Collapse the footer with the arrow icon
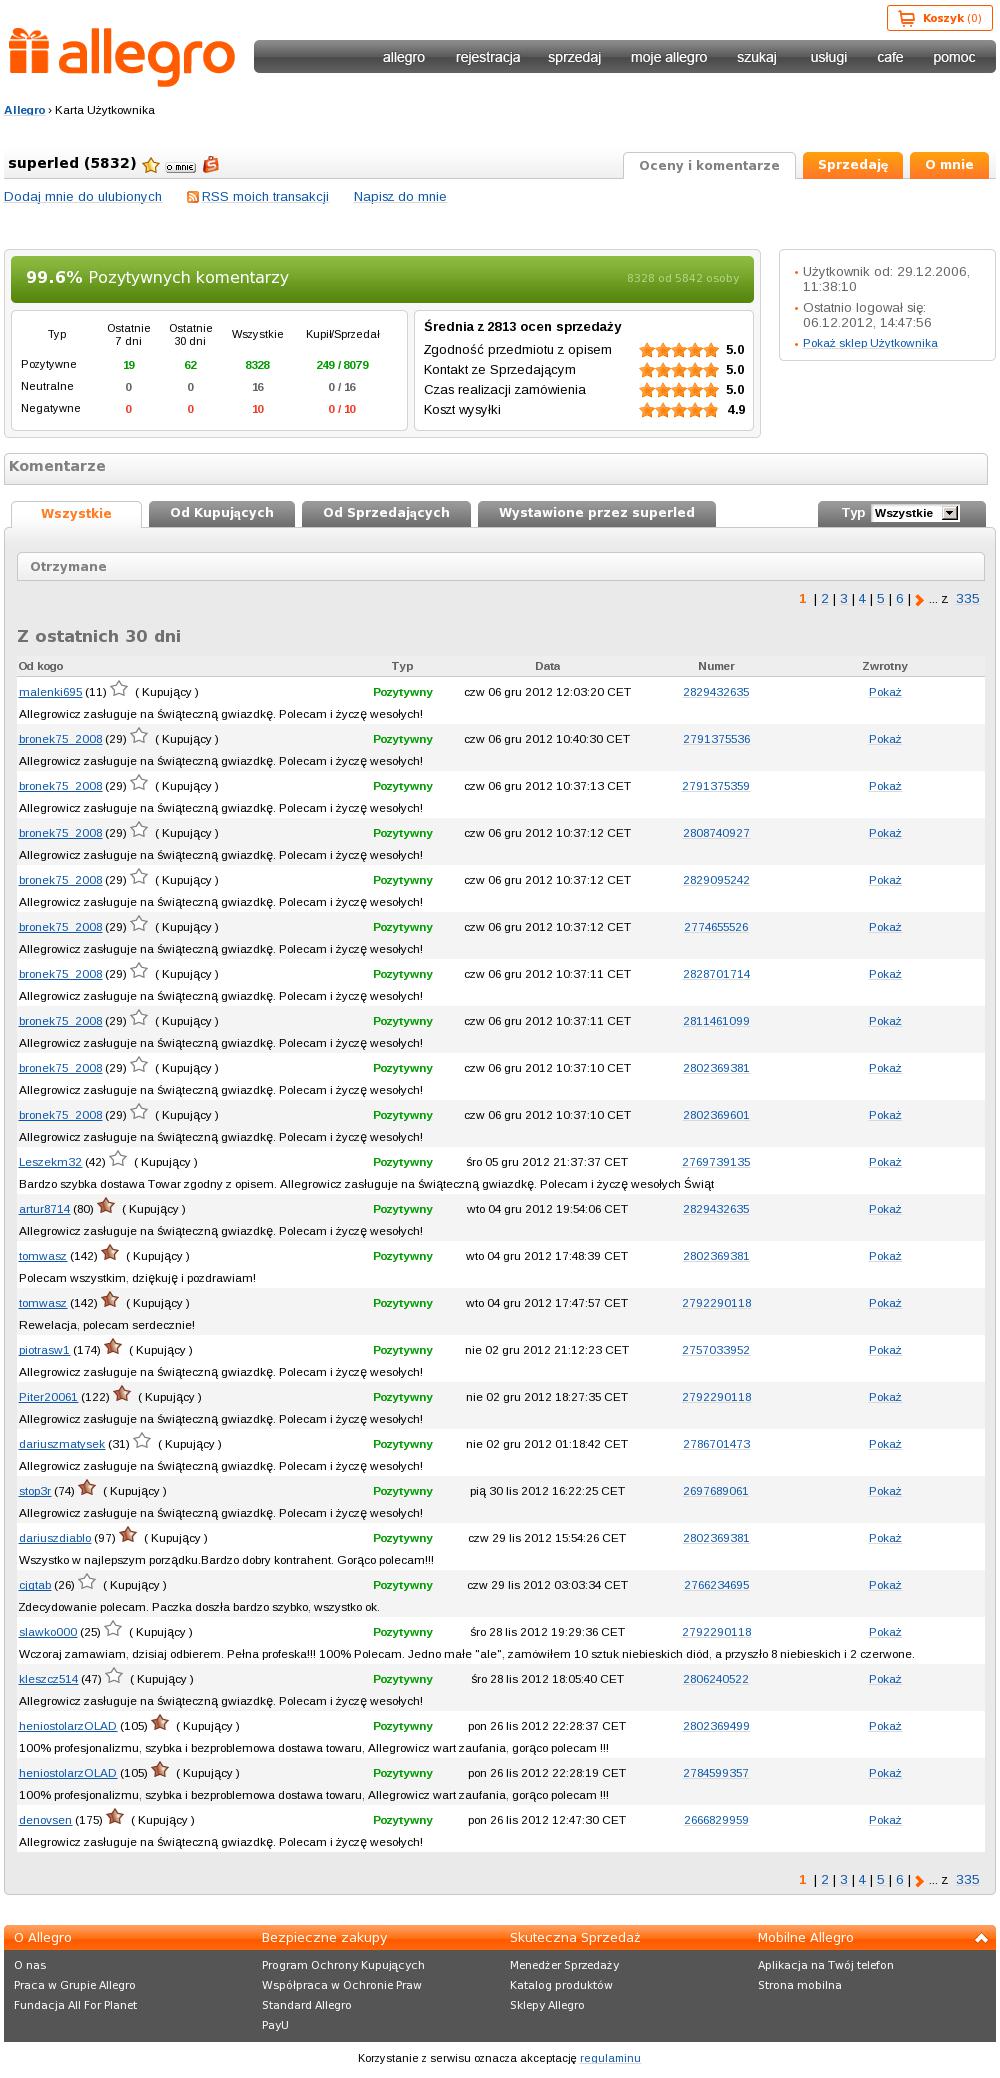Image resolution: width=1000 pixels, height=2078 pixels. point(981,1938)
